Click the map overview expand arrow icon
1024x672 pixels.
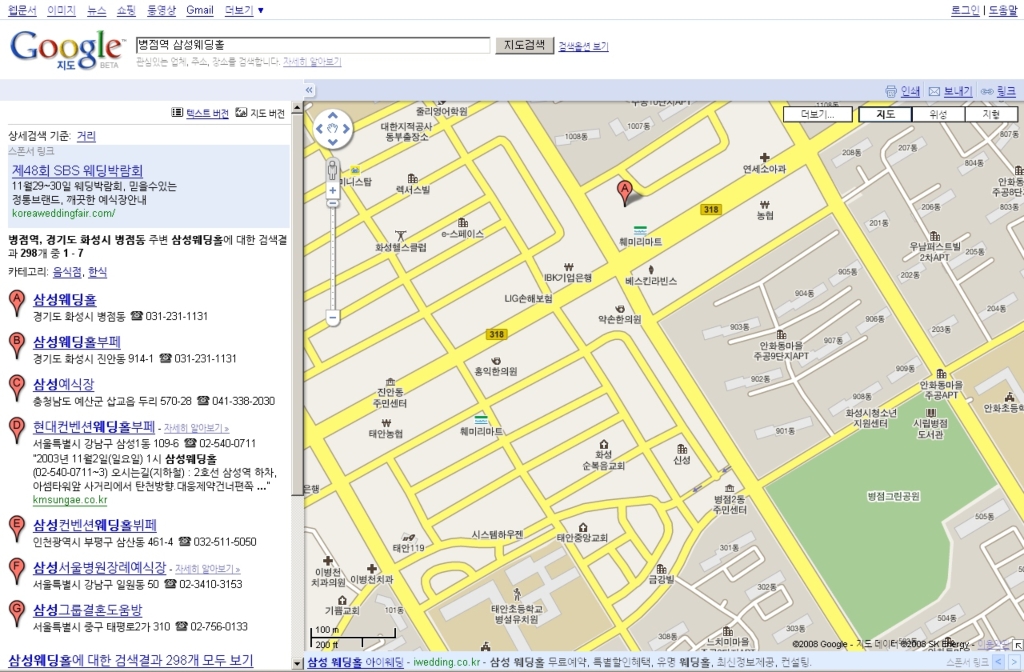point(1017,645)
